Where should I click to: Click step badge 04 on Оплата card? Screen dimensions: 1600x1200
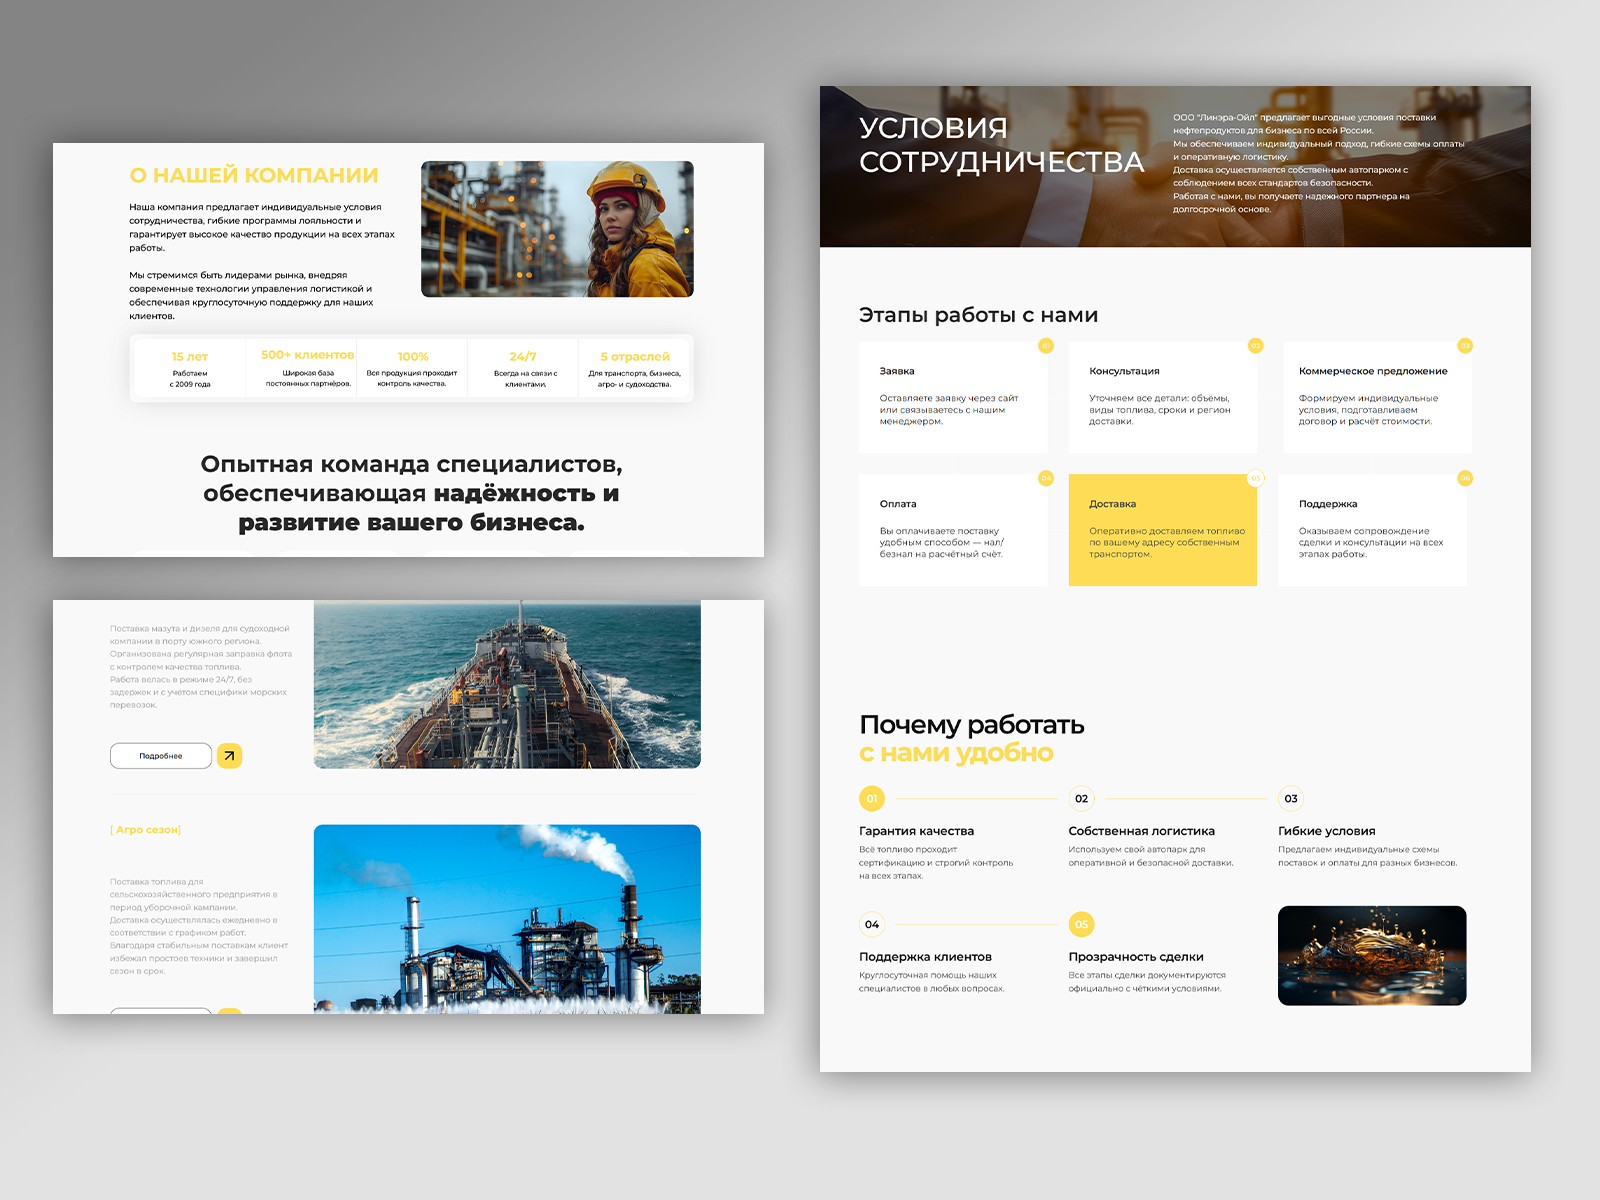[x=1046, y=478]
